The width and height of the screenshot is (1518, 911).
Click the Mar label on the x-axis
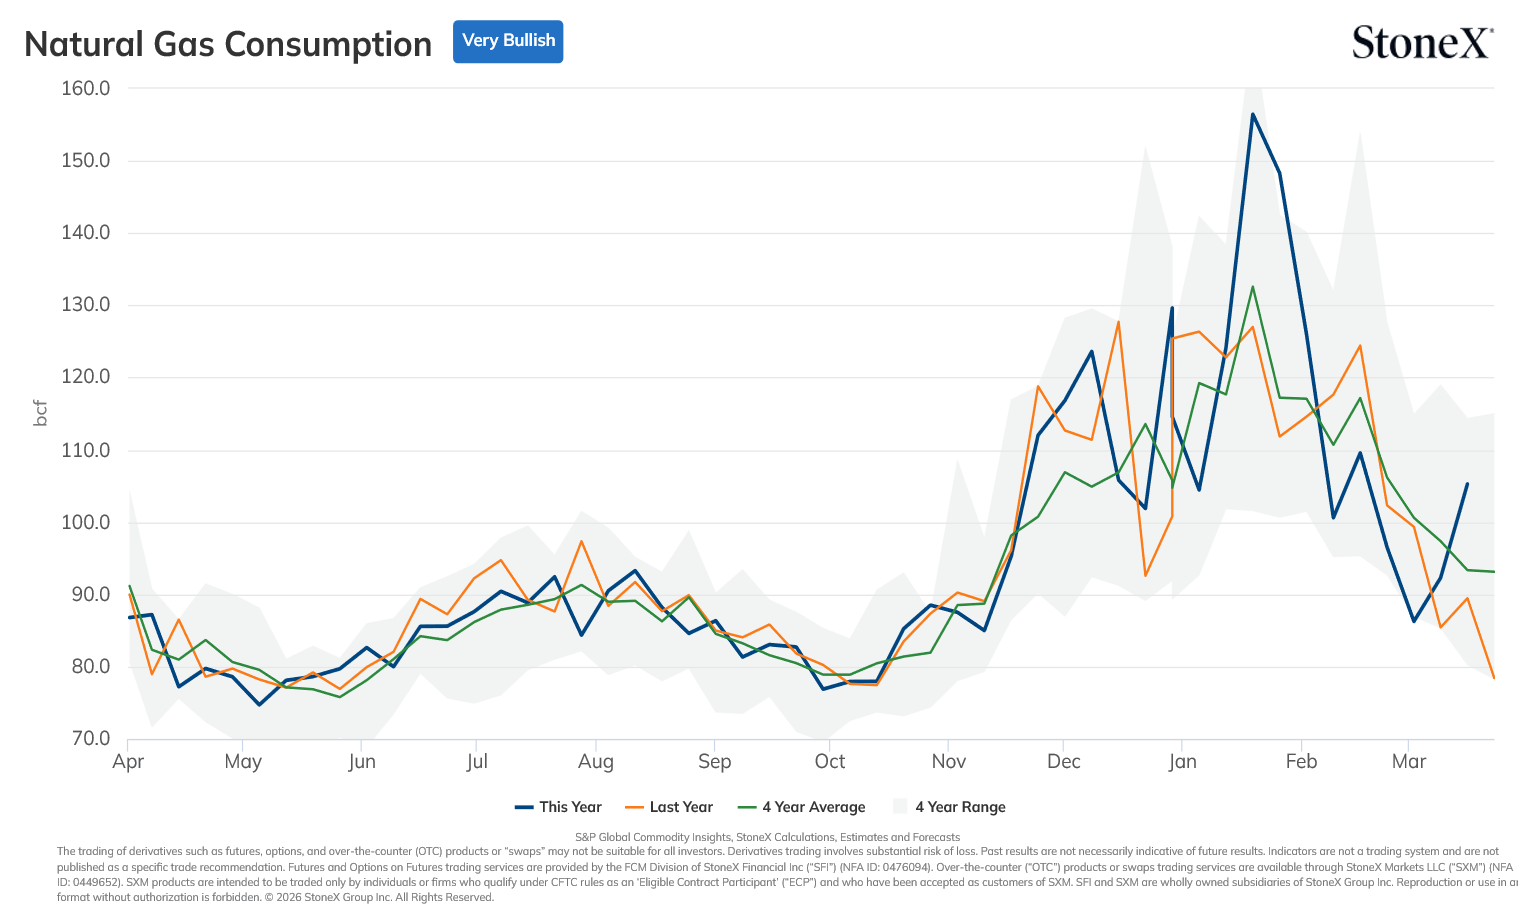pyautogui.click(x=1409, y=761)
